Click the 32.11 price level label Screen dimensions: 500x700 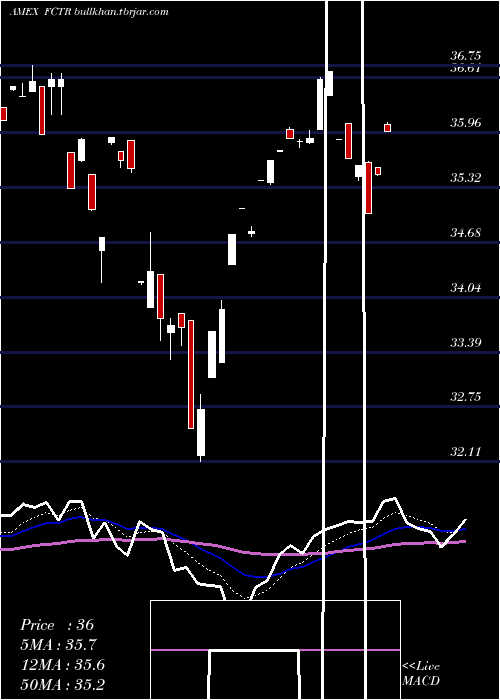(466, 452)
